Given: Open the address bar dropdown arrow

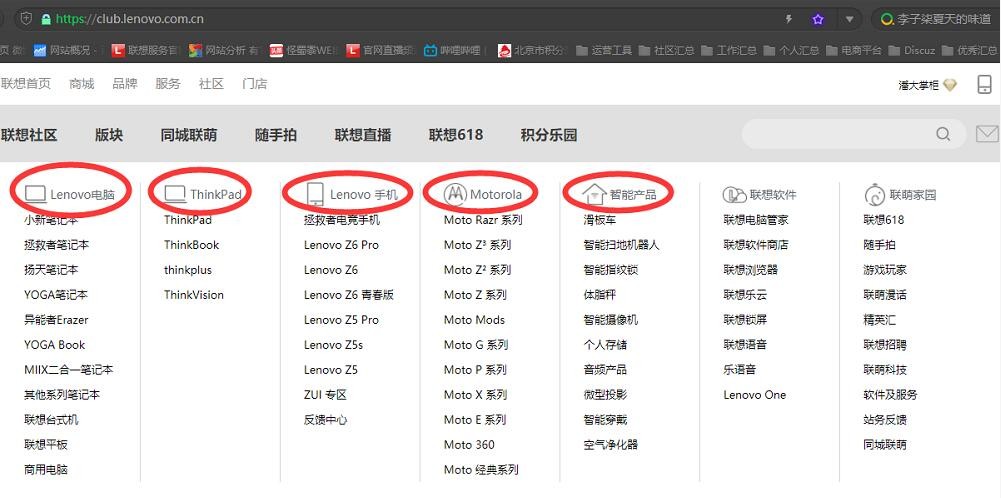Looking at the screenshot, I should pyautogui.click(x=850, y=19).
